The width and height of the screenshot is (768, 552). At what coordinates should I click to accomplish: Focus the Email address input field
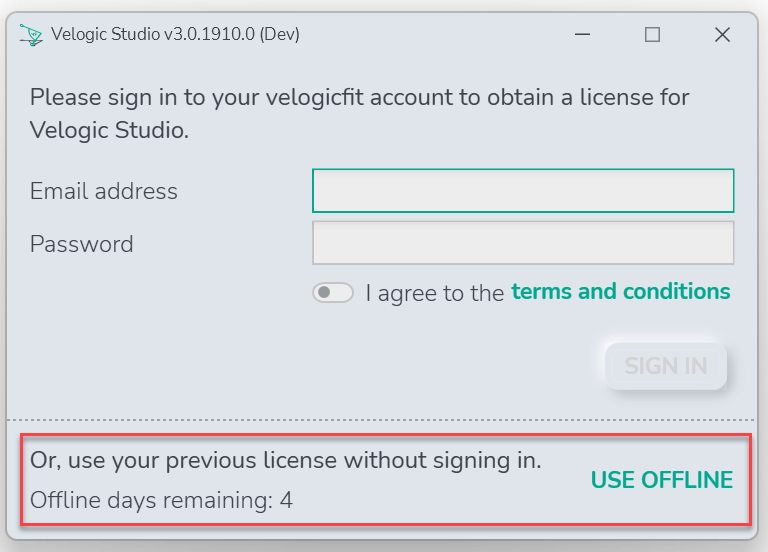tap(523, 191)
